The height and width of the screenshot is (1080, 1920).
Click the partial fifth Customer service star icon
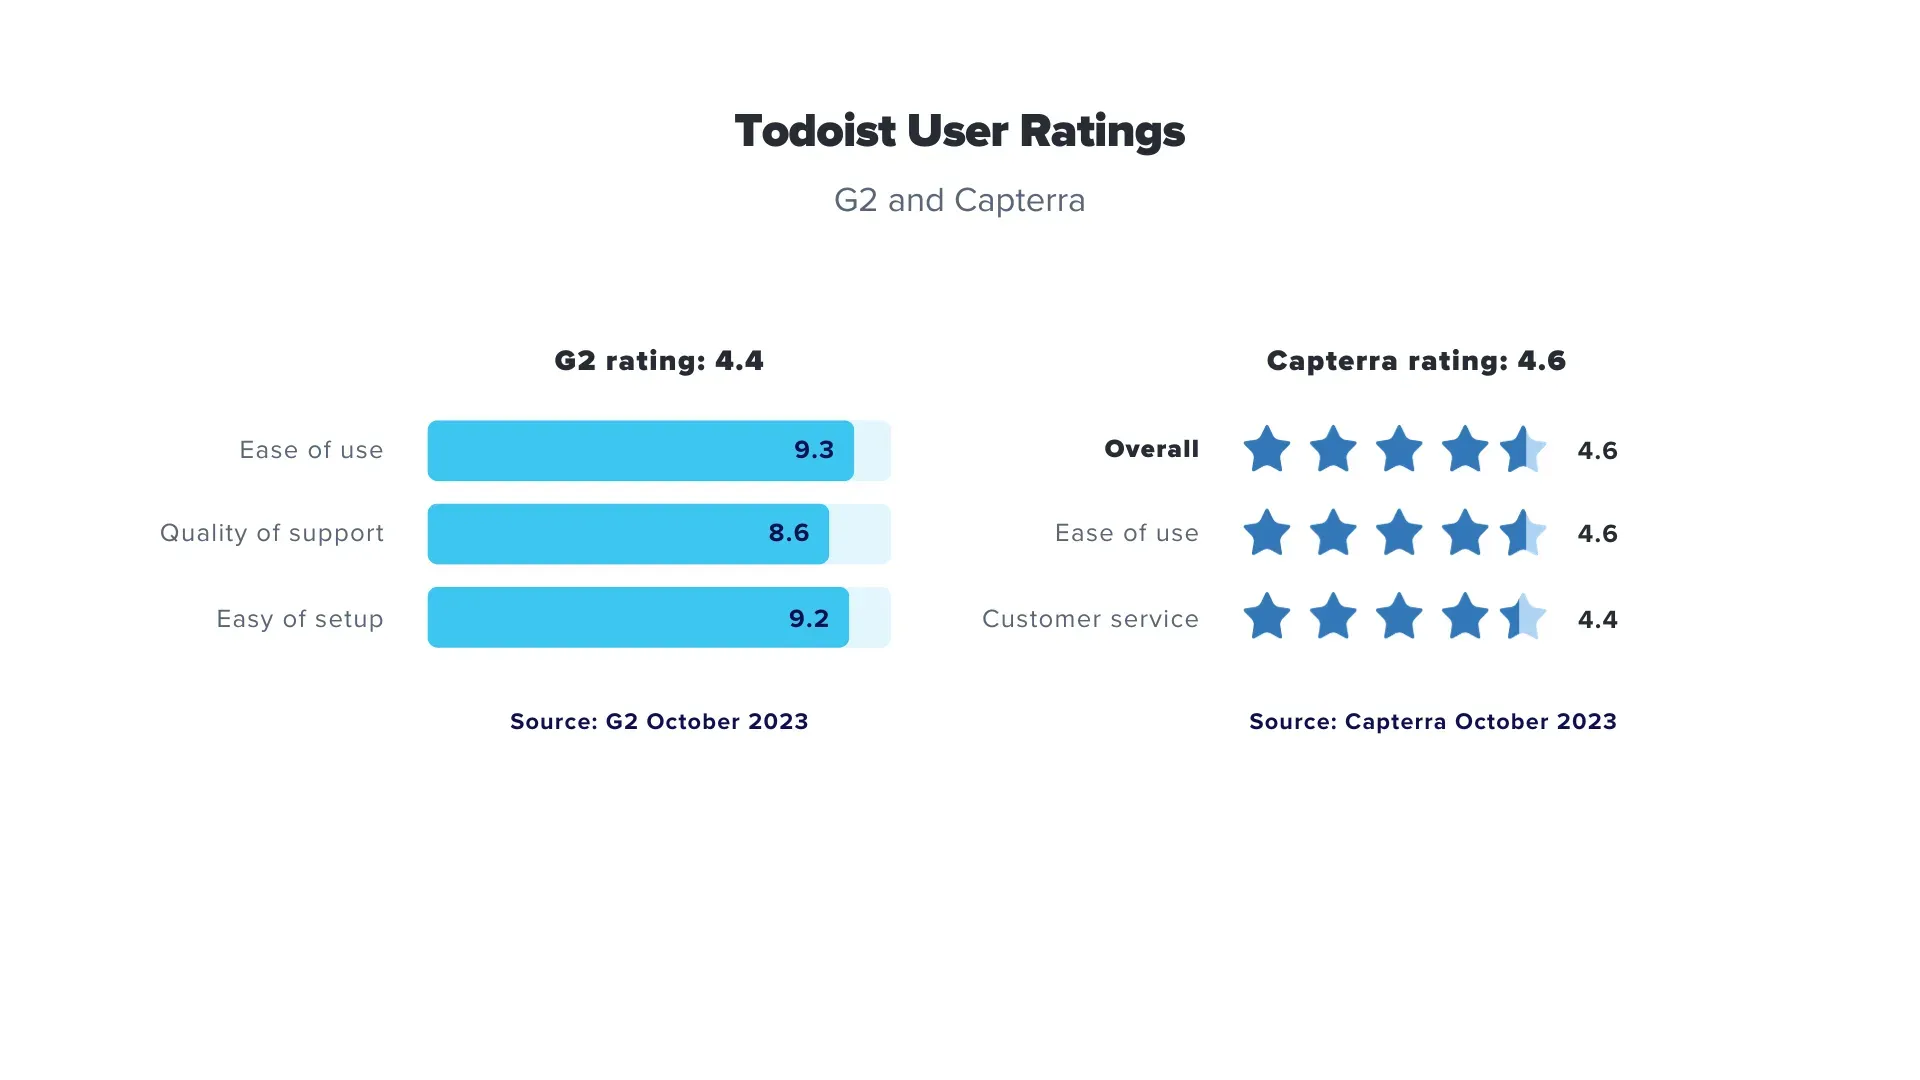click(x=1523, y=617)
